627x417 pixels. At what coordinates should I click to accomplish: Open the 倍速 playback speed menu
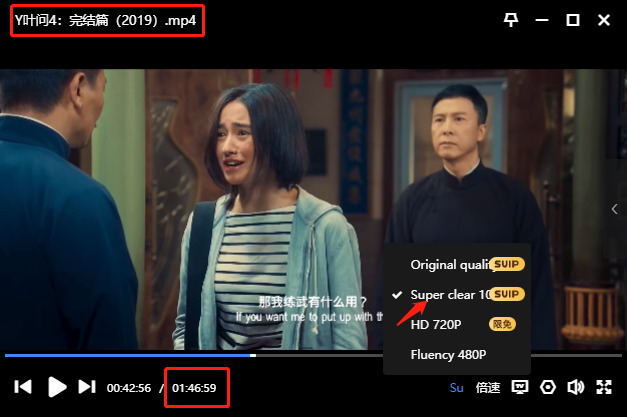click(488, 387)
